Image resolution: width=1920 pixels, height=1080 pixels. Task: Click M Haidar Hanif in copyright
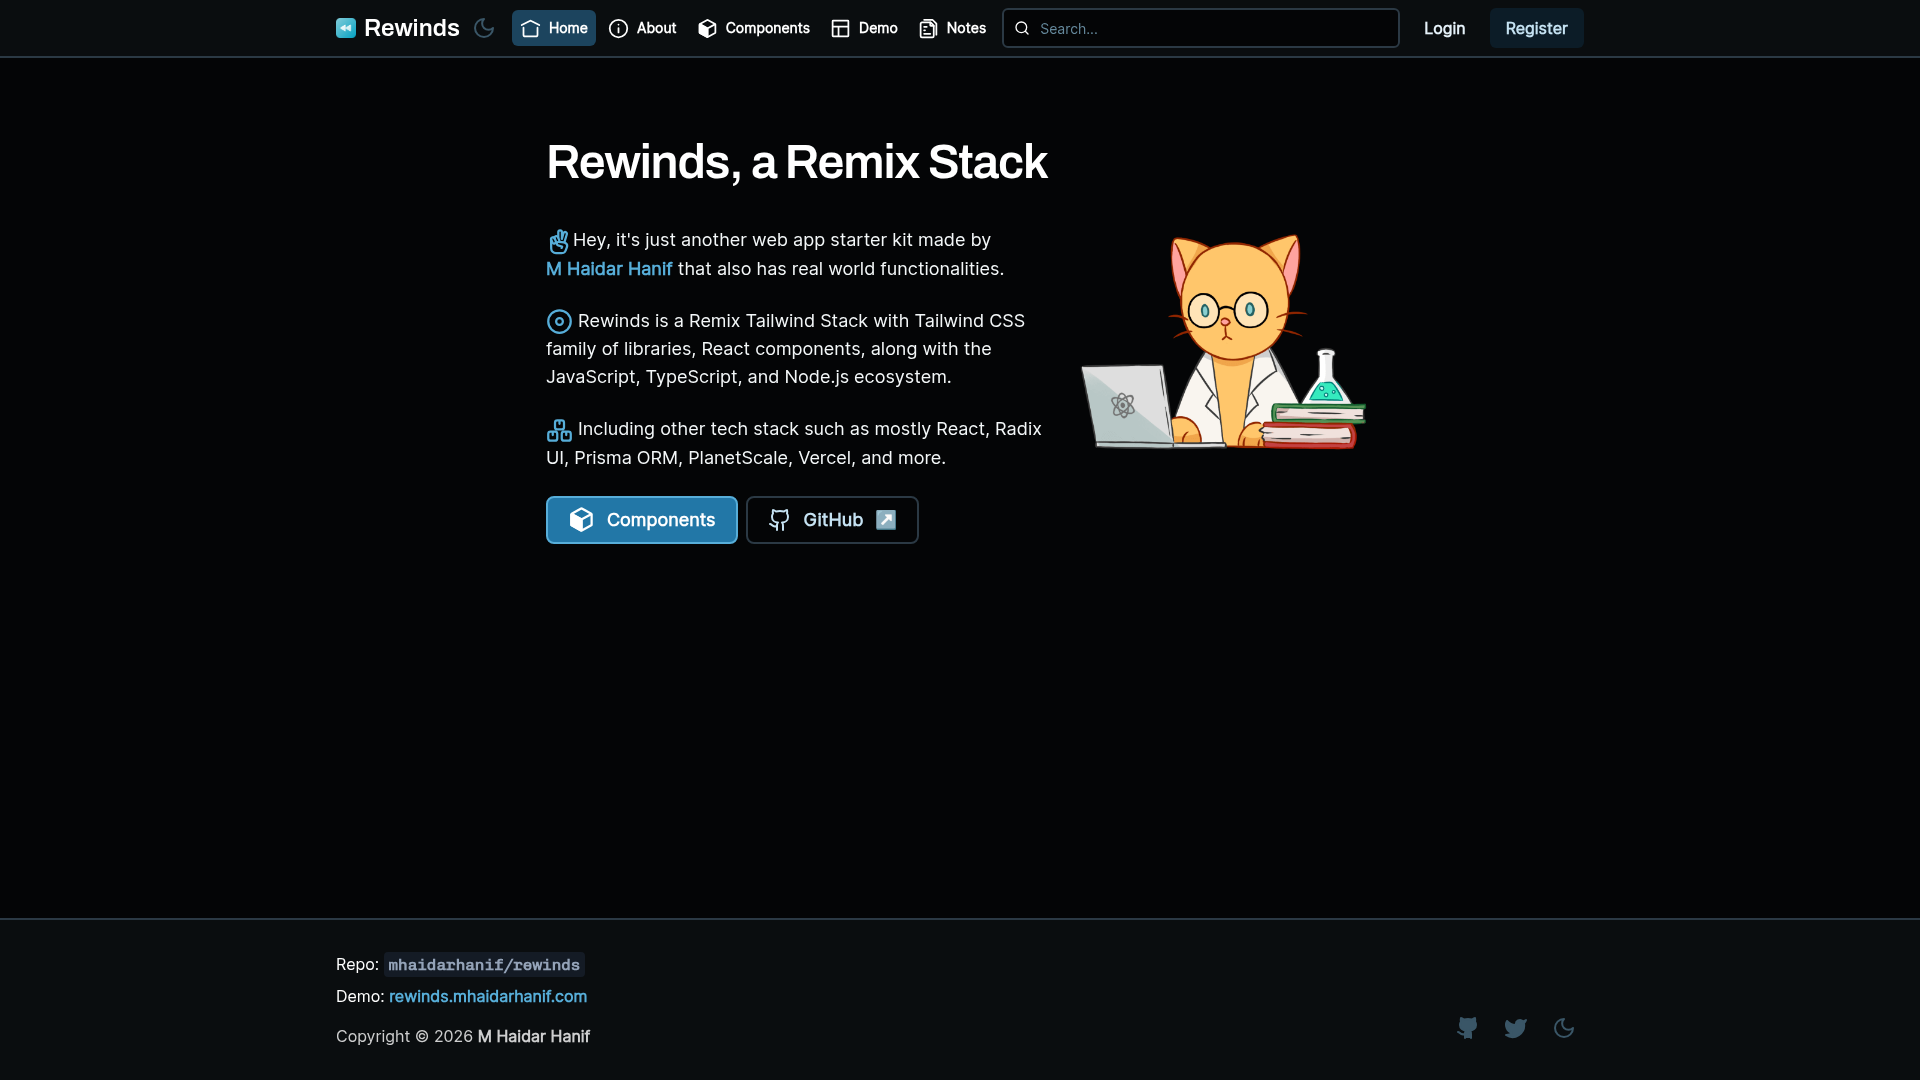[534, 1037]
